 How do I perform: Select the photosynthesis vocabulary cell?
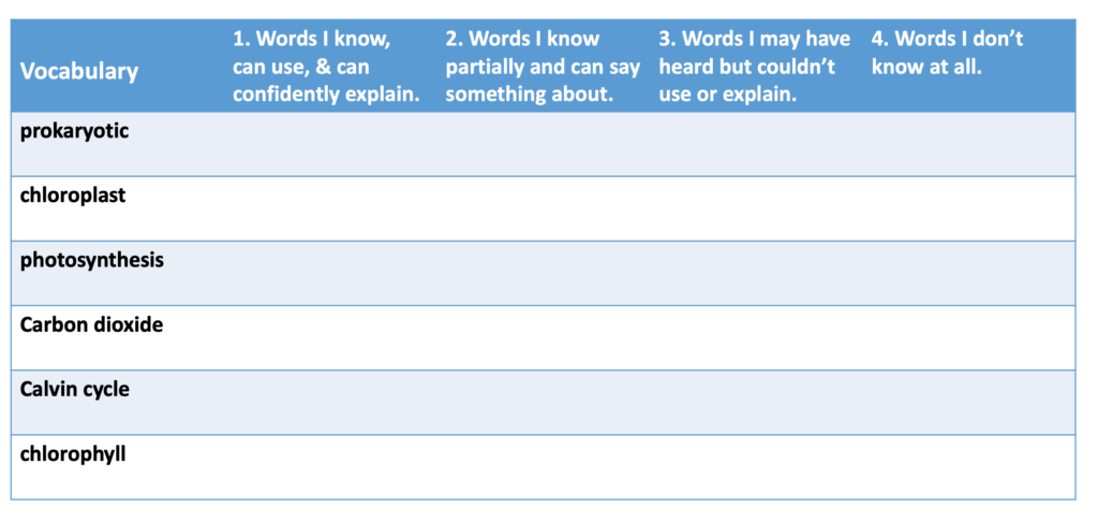[x=119, y=273]
